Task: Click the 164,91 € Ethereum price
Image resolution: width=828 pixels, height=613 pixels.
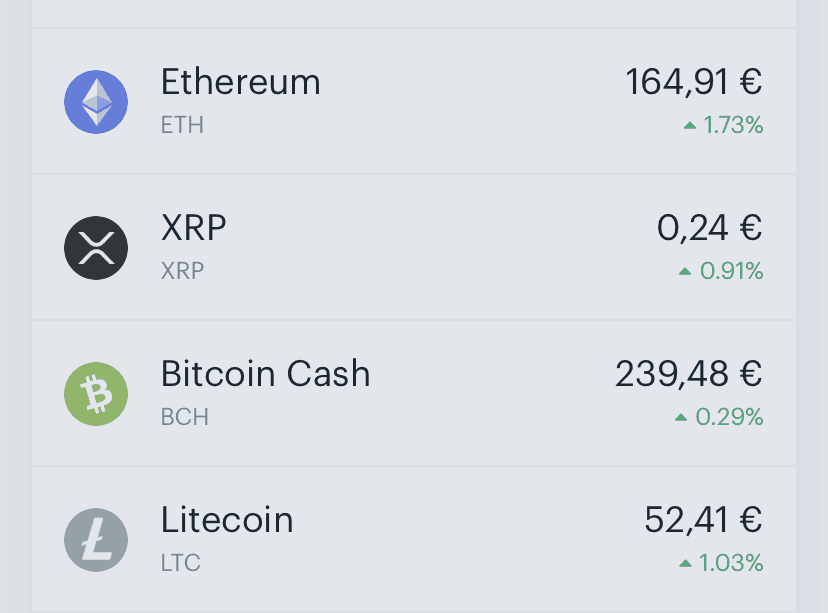Action: [693, 82]
